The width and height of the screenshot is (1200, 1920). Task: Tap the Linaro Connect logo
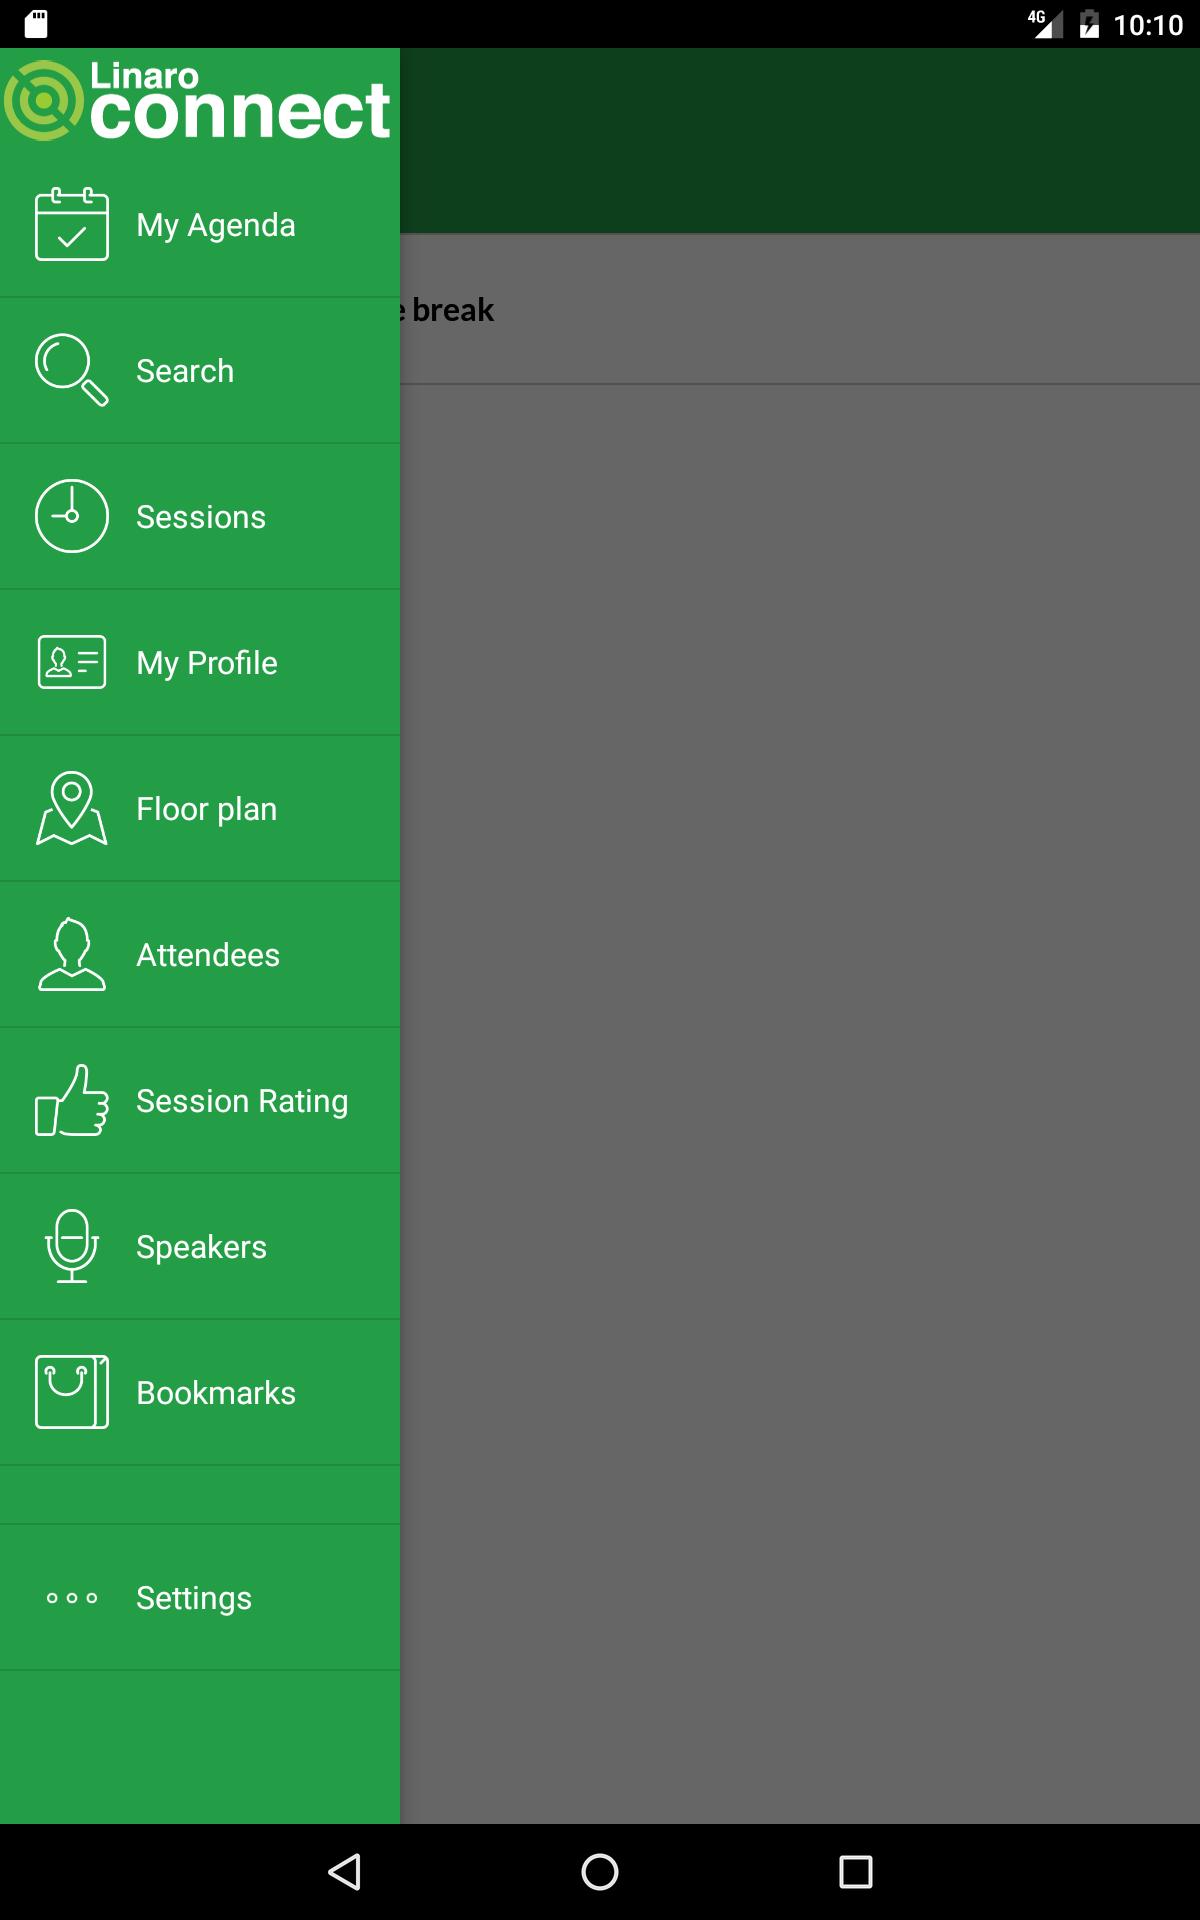[197, 101]
